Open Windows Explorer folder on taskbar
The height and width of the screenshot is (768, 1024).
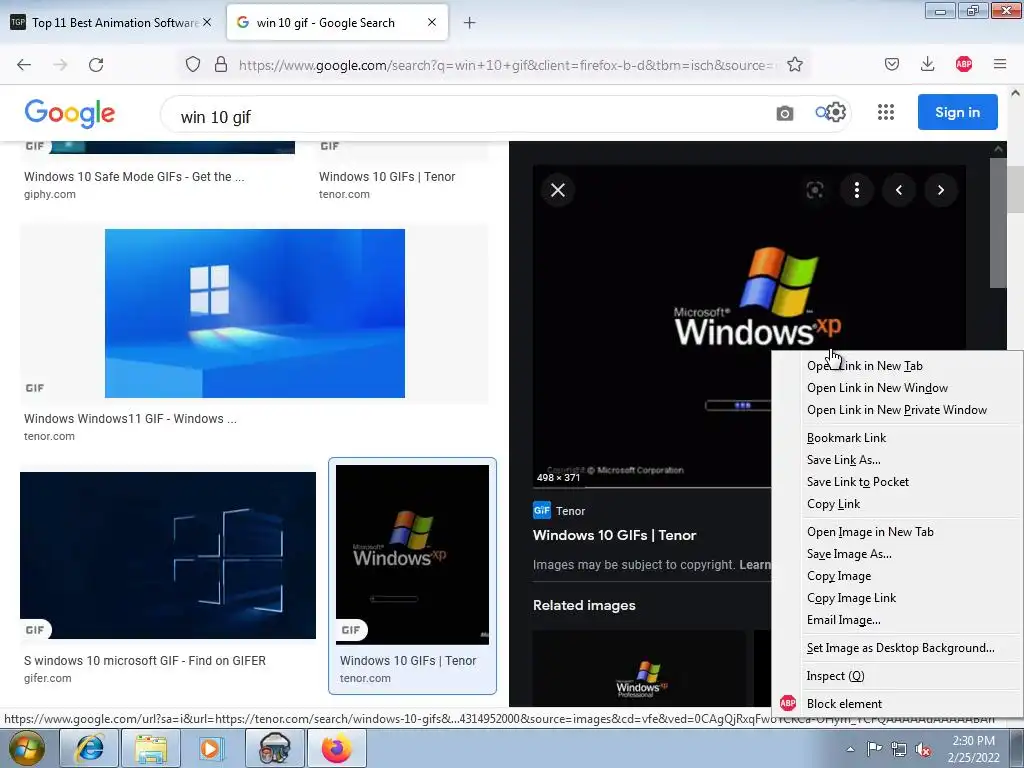click(151, 748)
